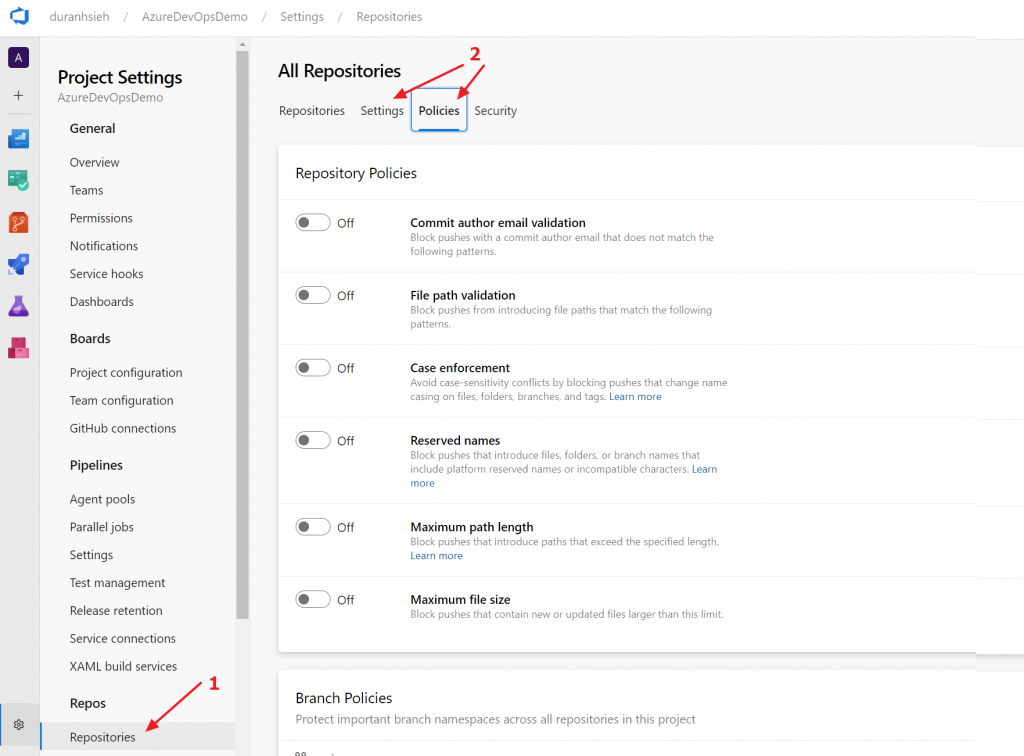Viewport: 1024px width, 756px height.
Task: Open the AzureDevOpsDemo project avatar icon
Action: pyautogui.click(x=18, y=57)
